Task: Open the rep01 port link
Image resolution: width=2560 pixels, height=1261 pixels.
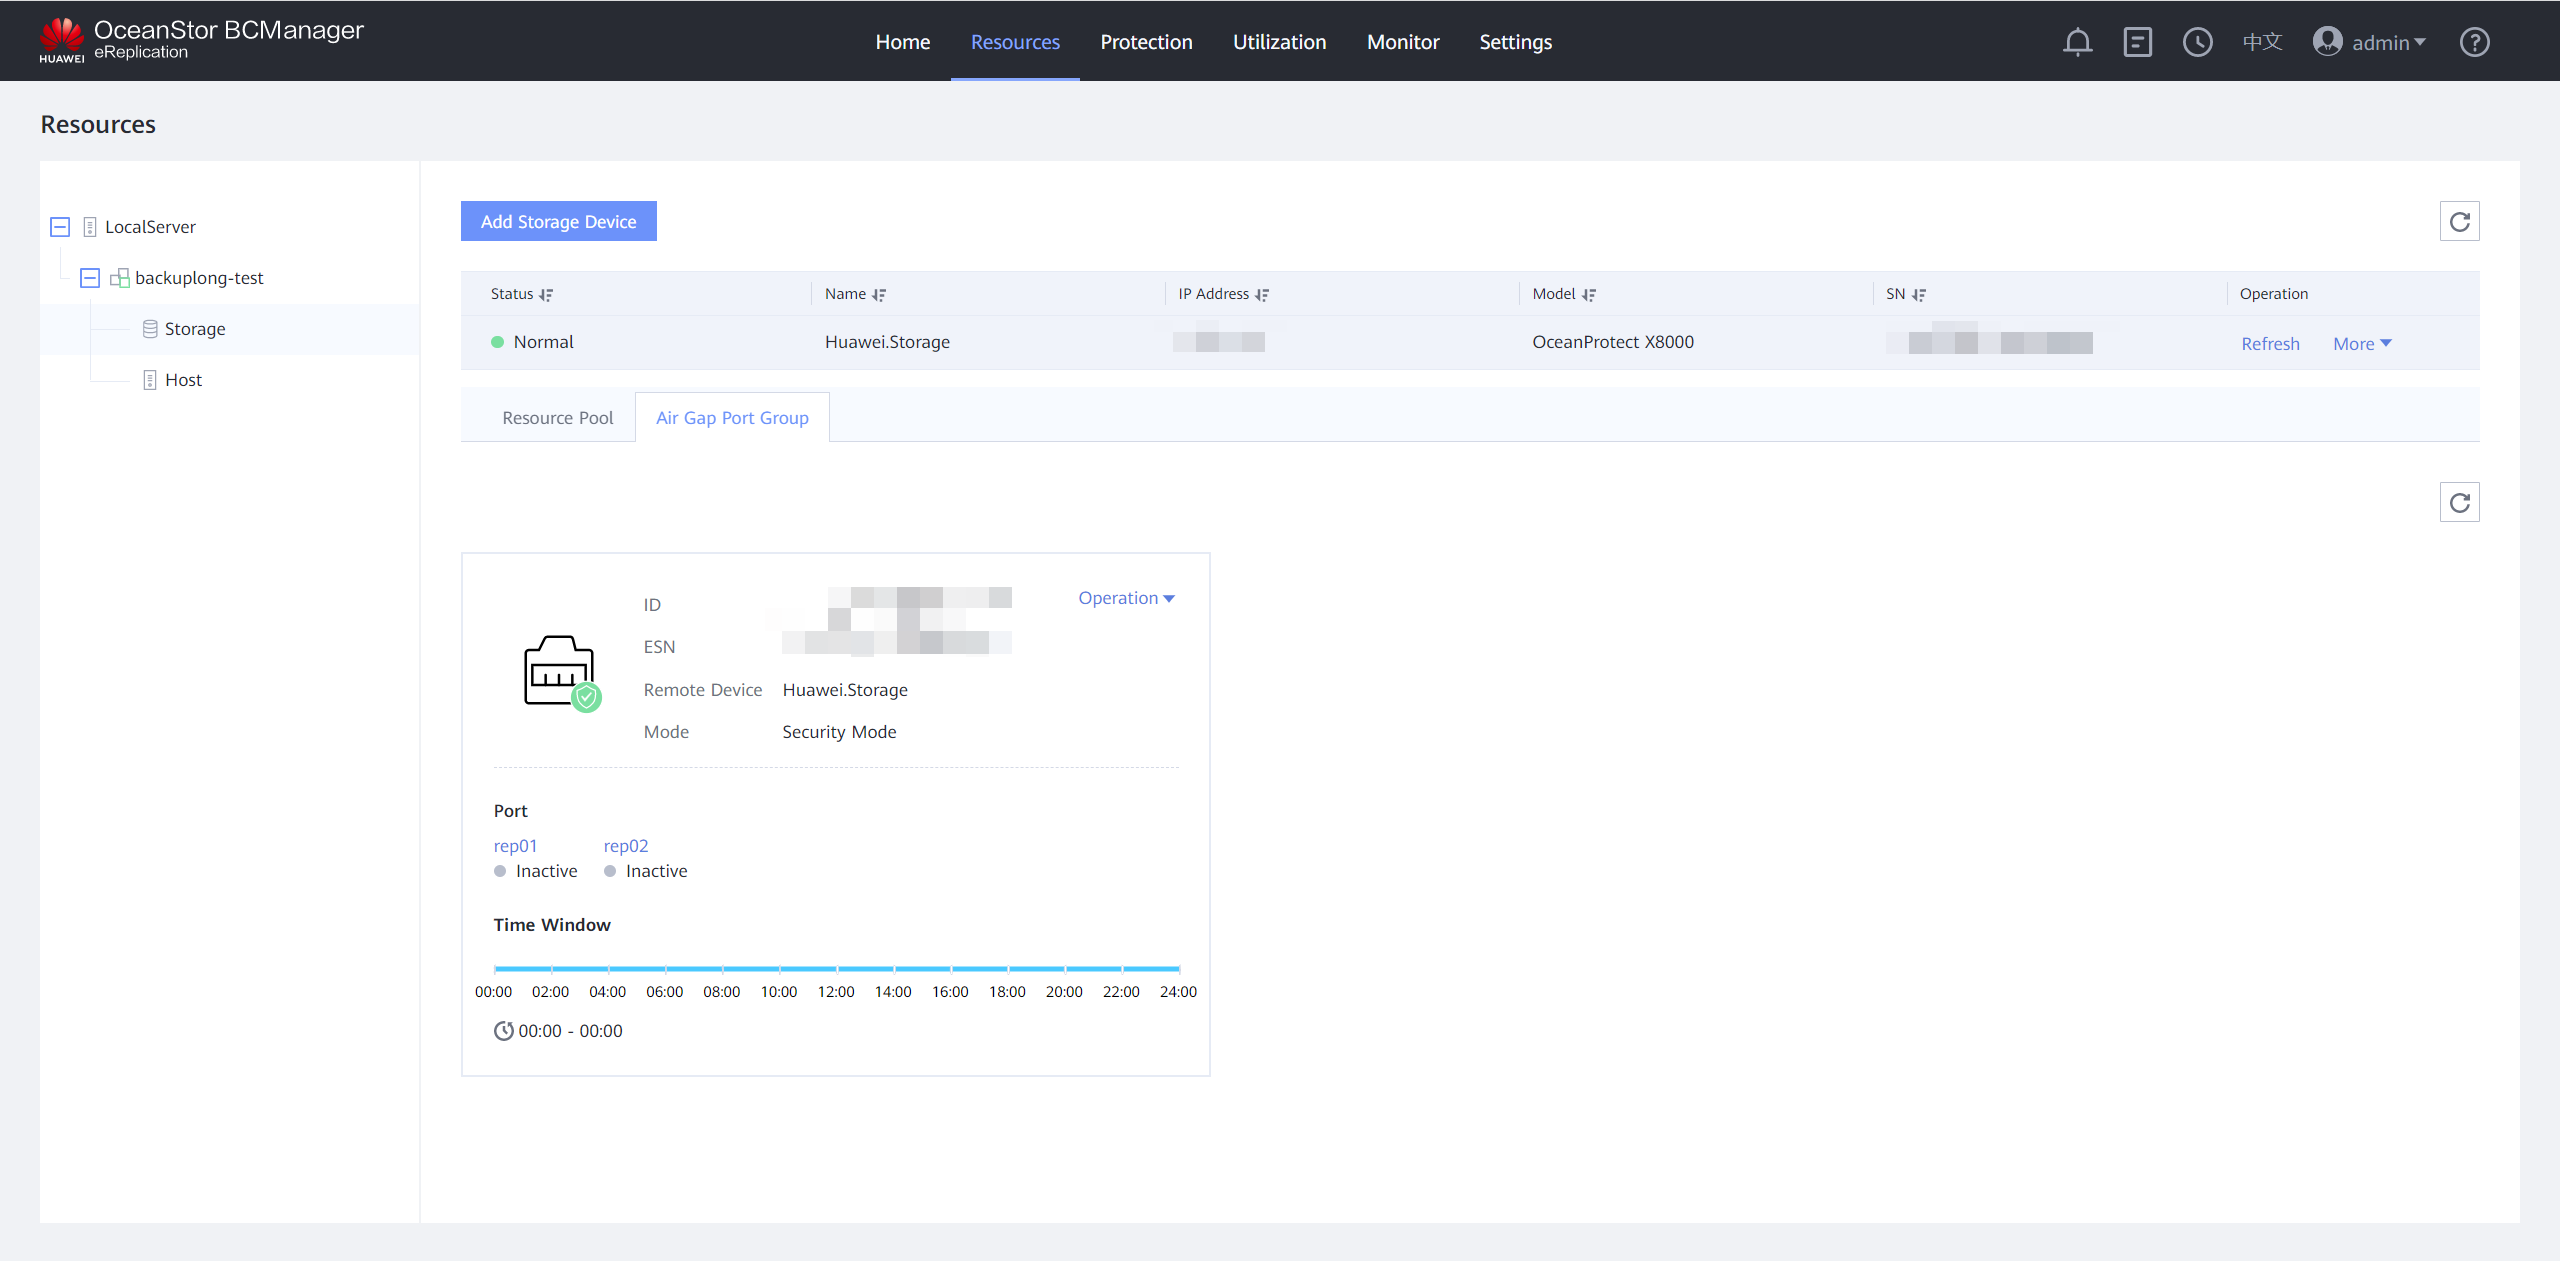Action: 515,846
